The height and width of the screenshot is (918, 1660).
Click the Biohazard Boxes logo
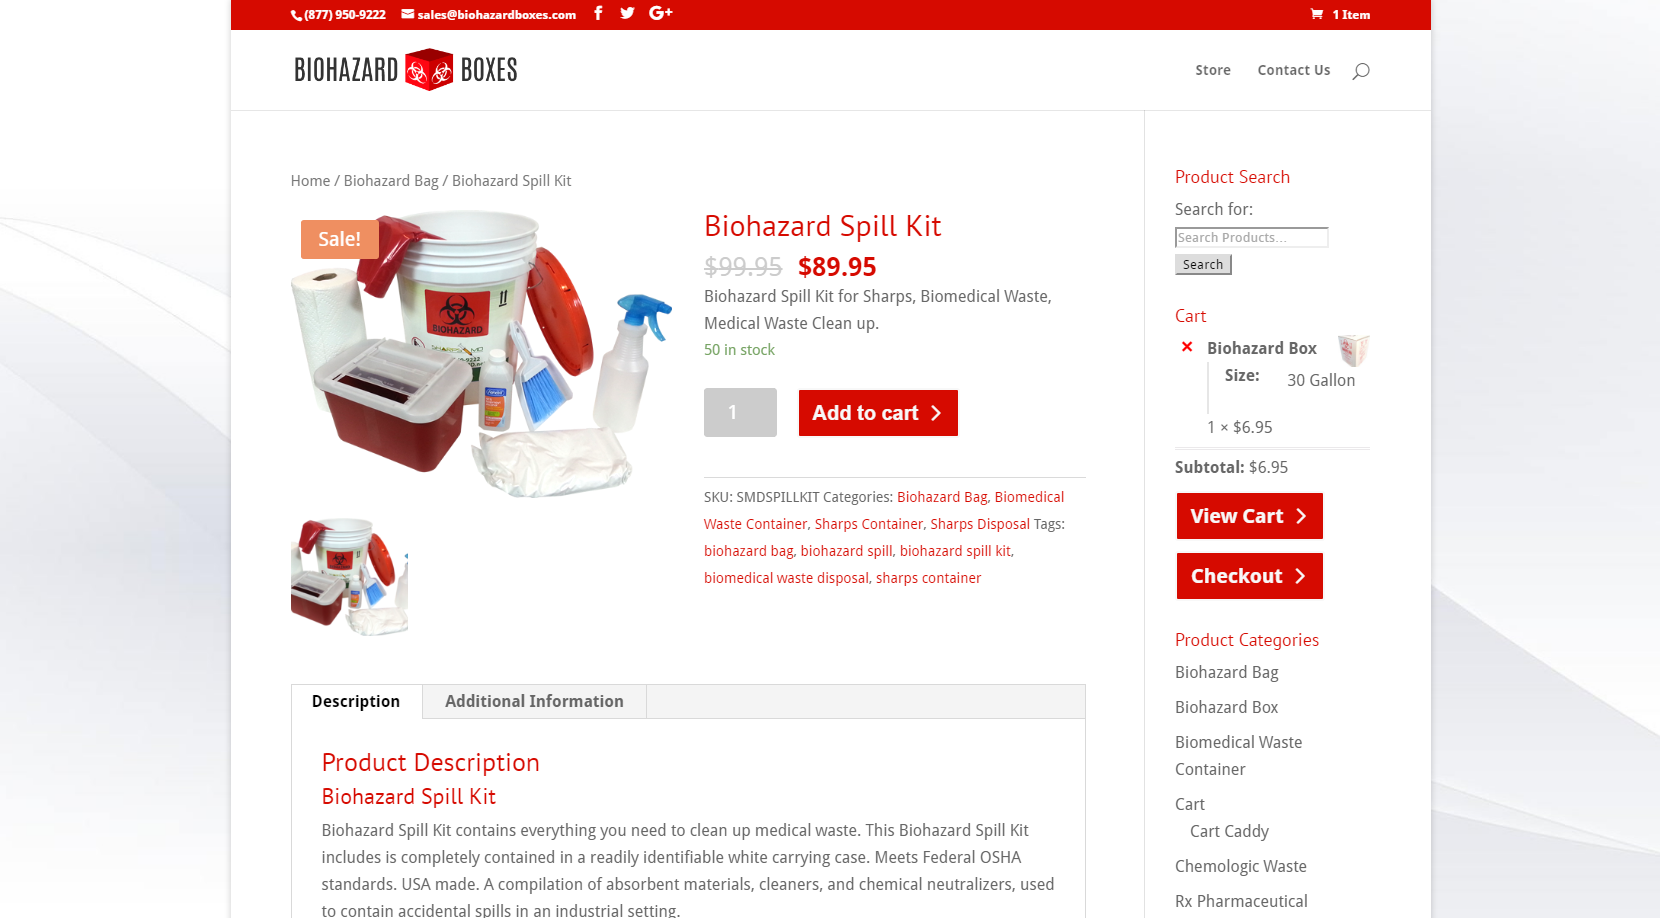pyautogui.click(x=406, y=69)
